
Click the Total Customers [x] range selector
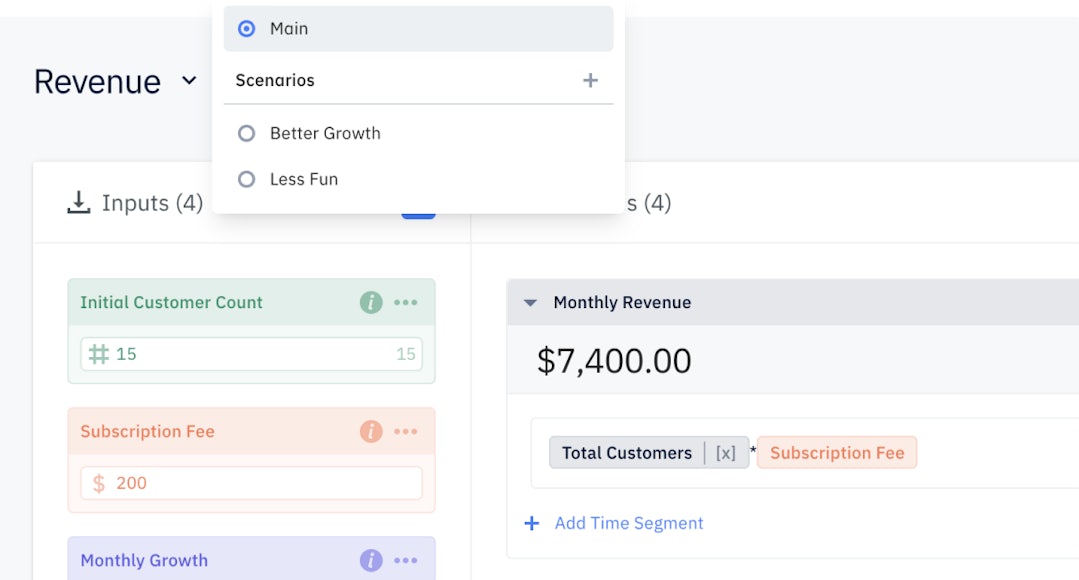pos(725,453)
